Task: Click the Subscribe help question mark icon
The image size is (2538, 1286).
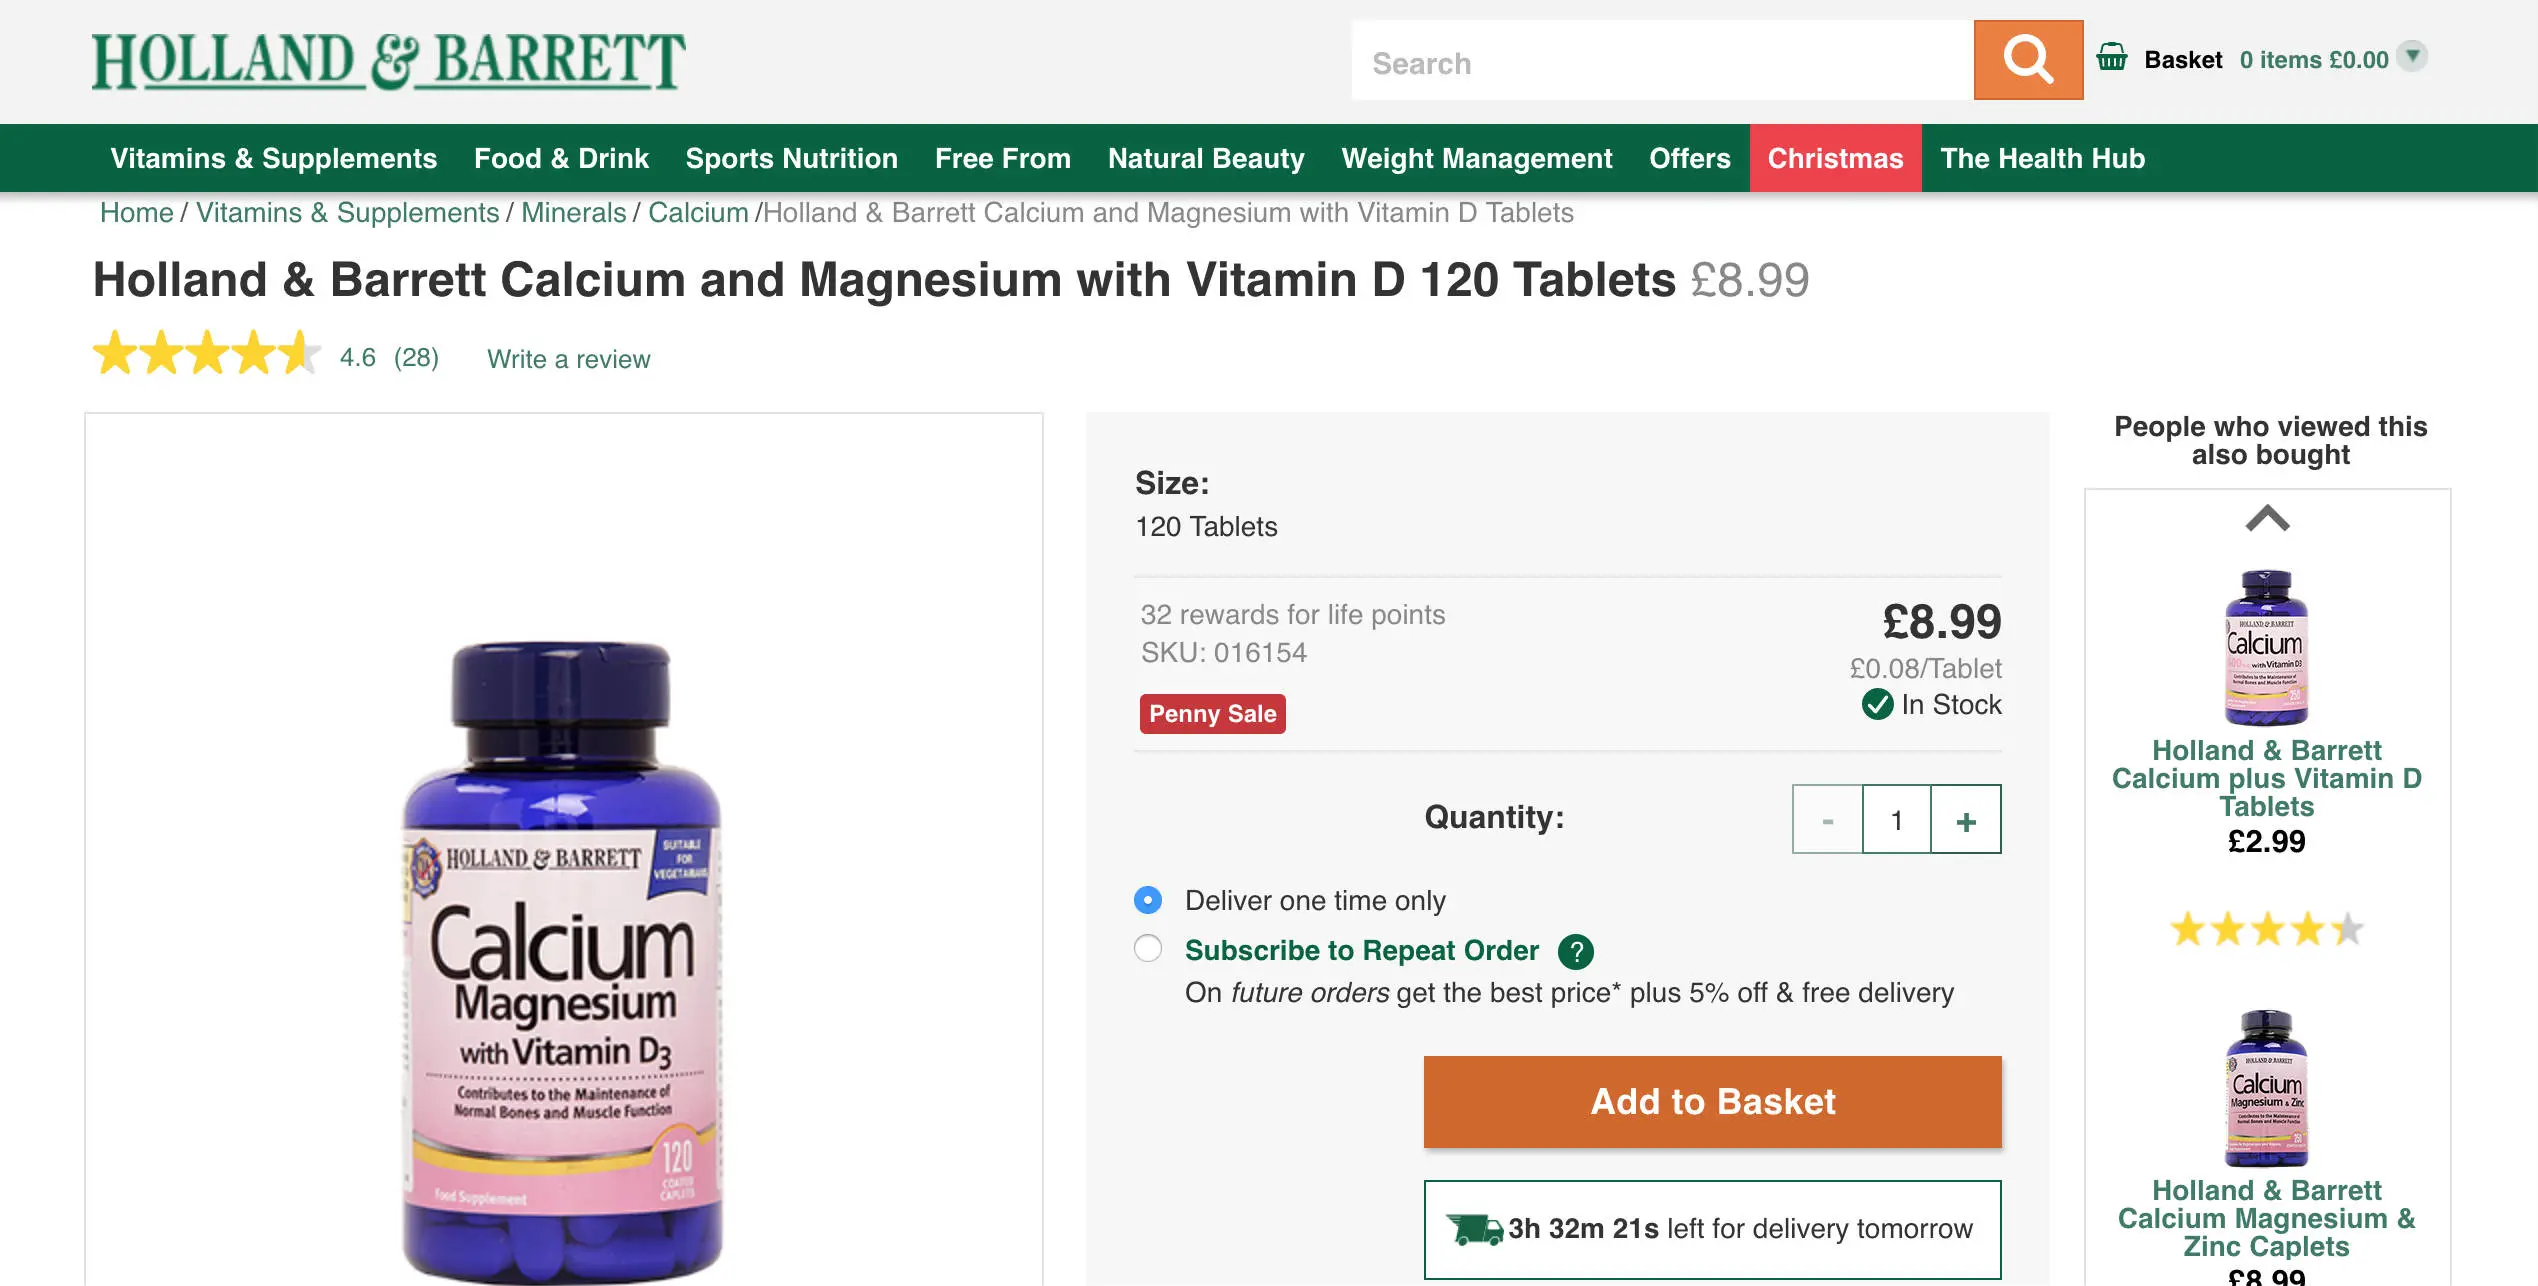Action: (1576, 951)
